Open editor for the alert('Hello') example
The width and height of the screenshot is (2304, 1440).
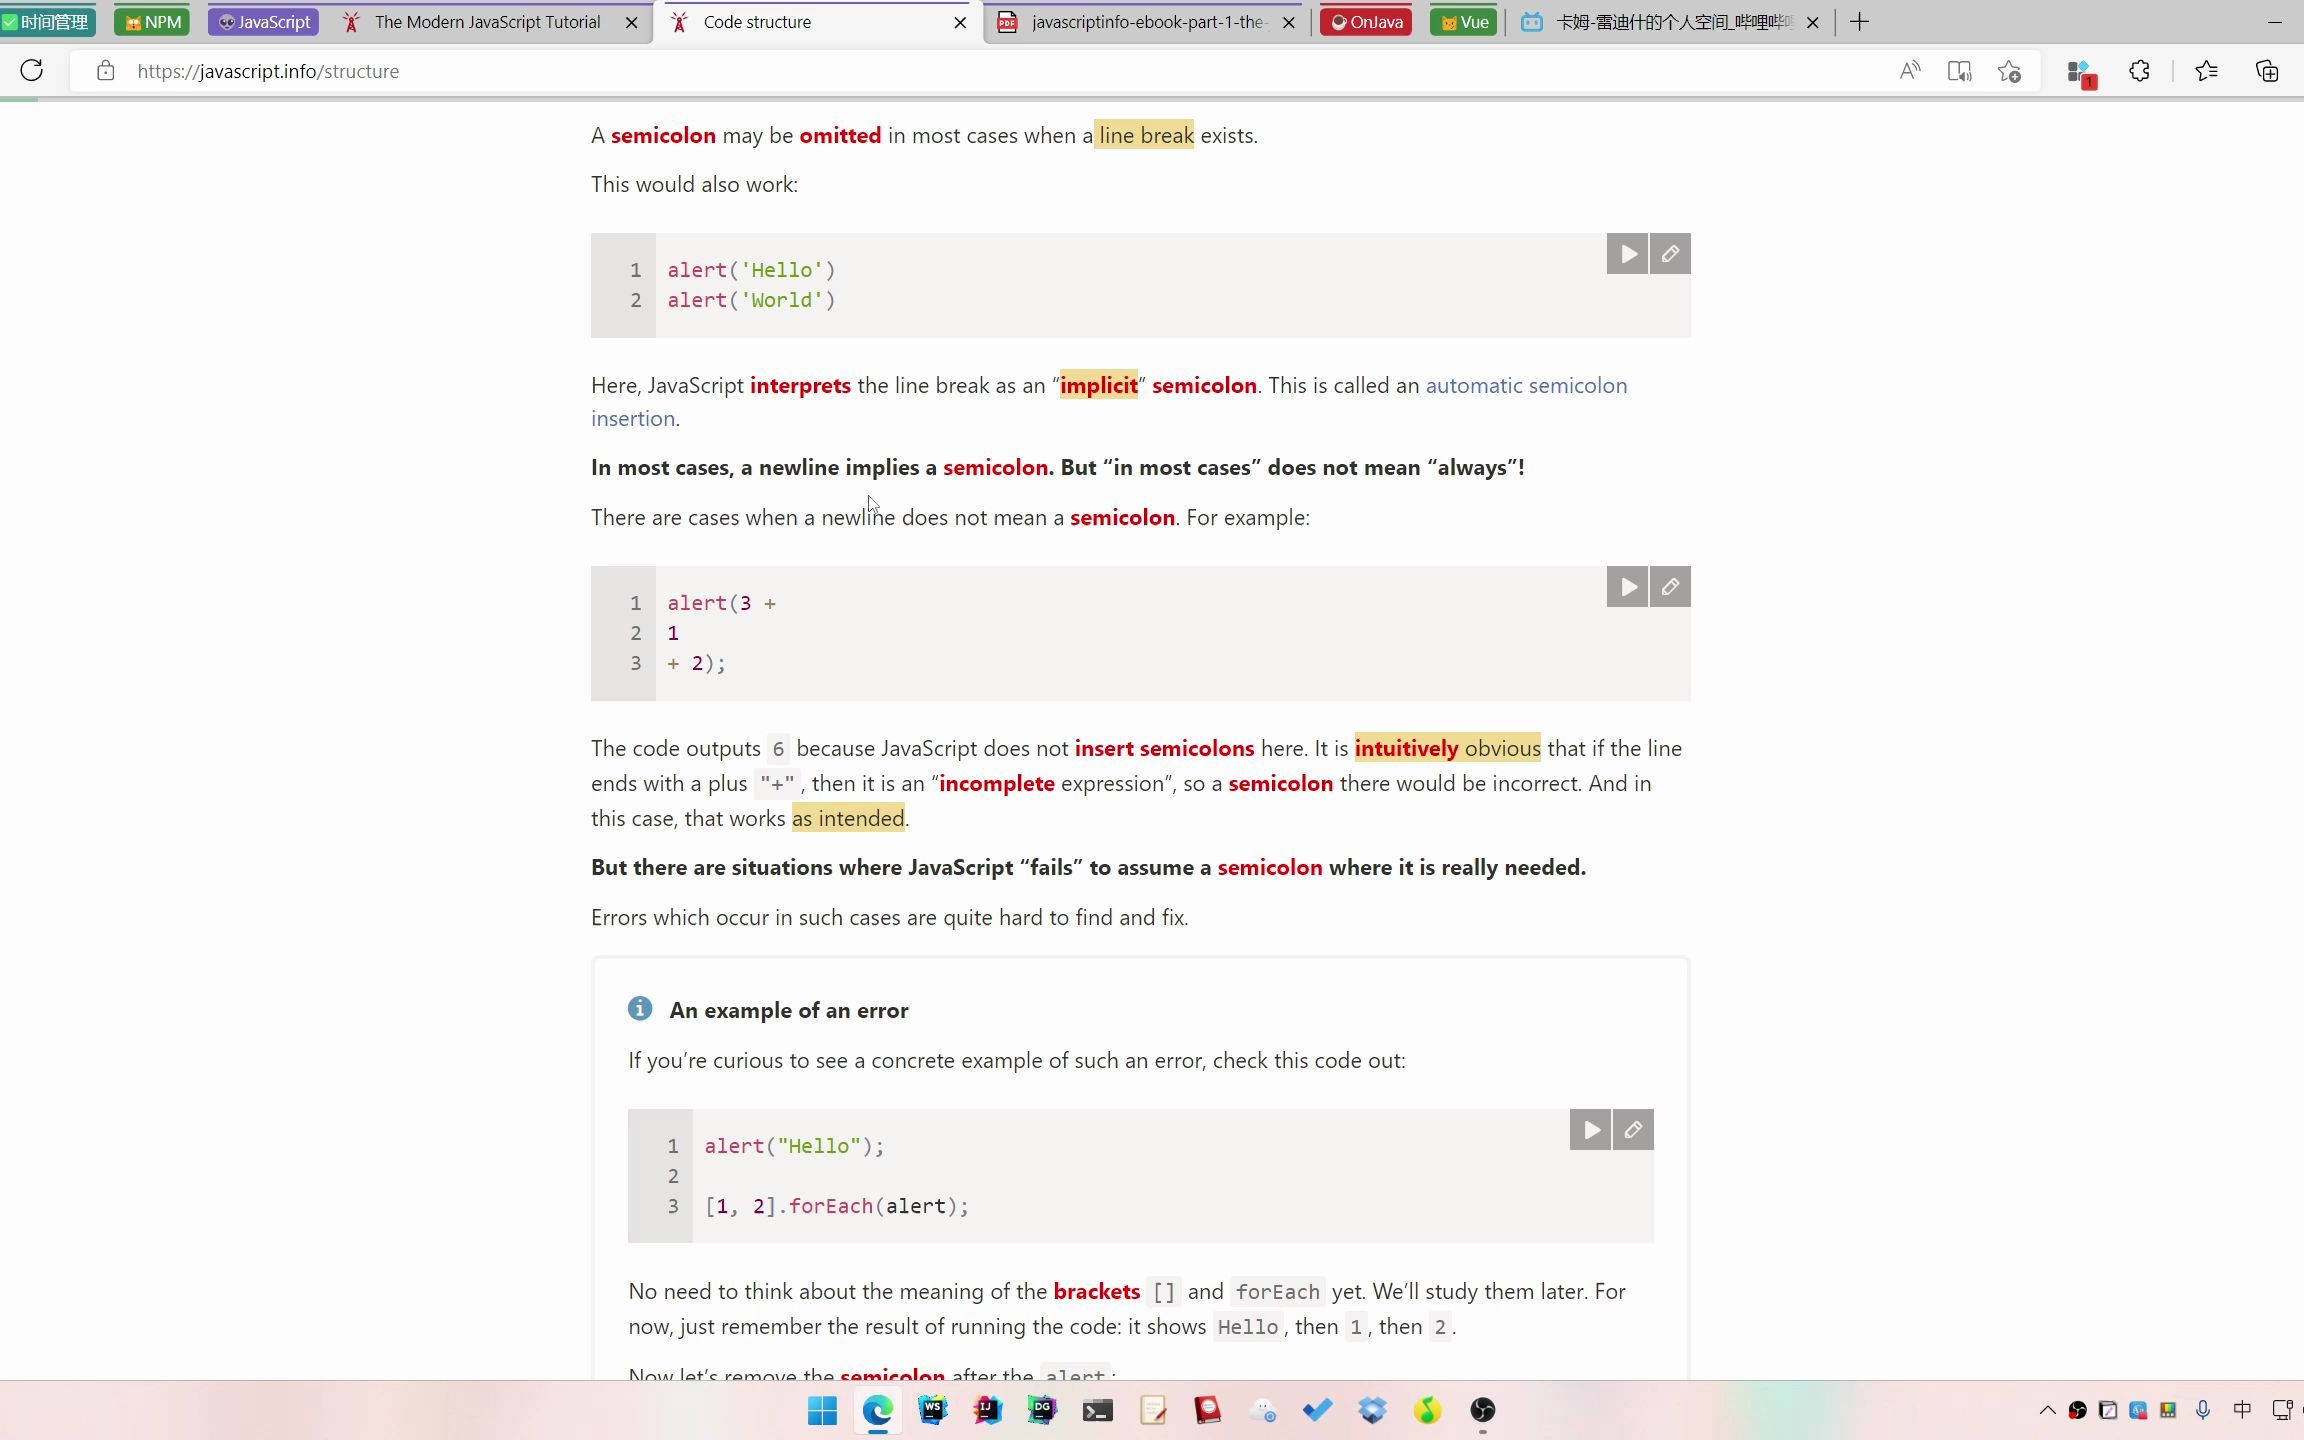tap(1669, 253)
